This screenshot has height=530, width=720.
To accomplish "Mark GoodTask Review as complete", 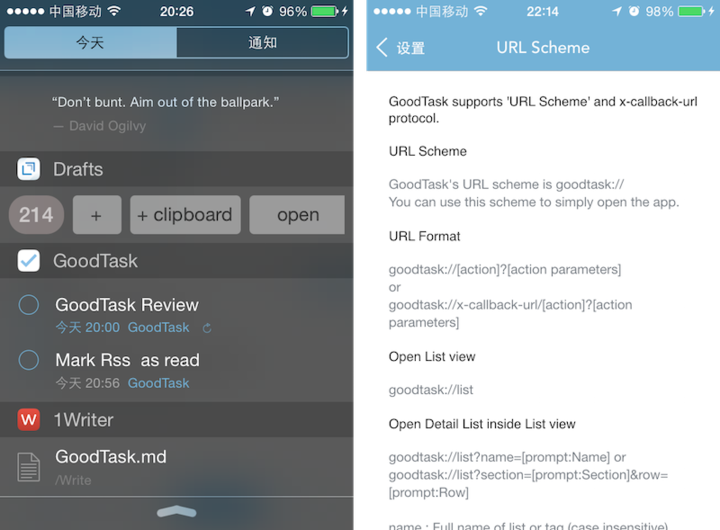I will (x=29, y=306).
